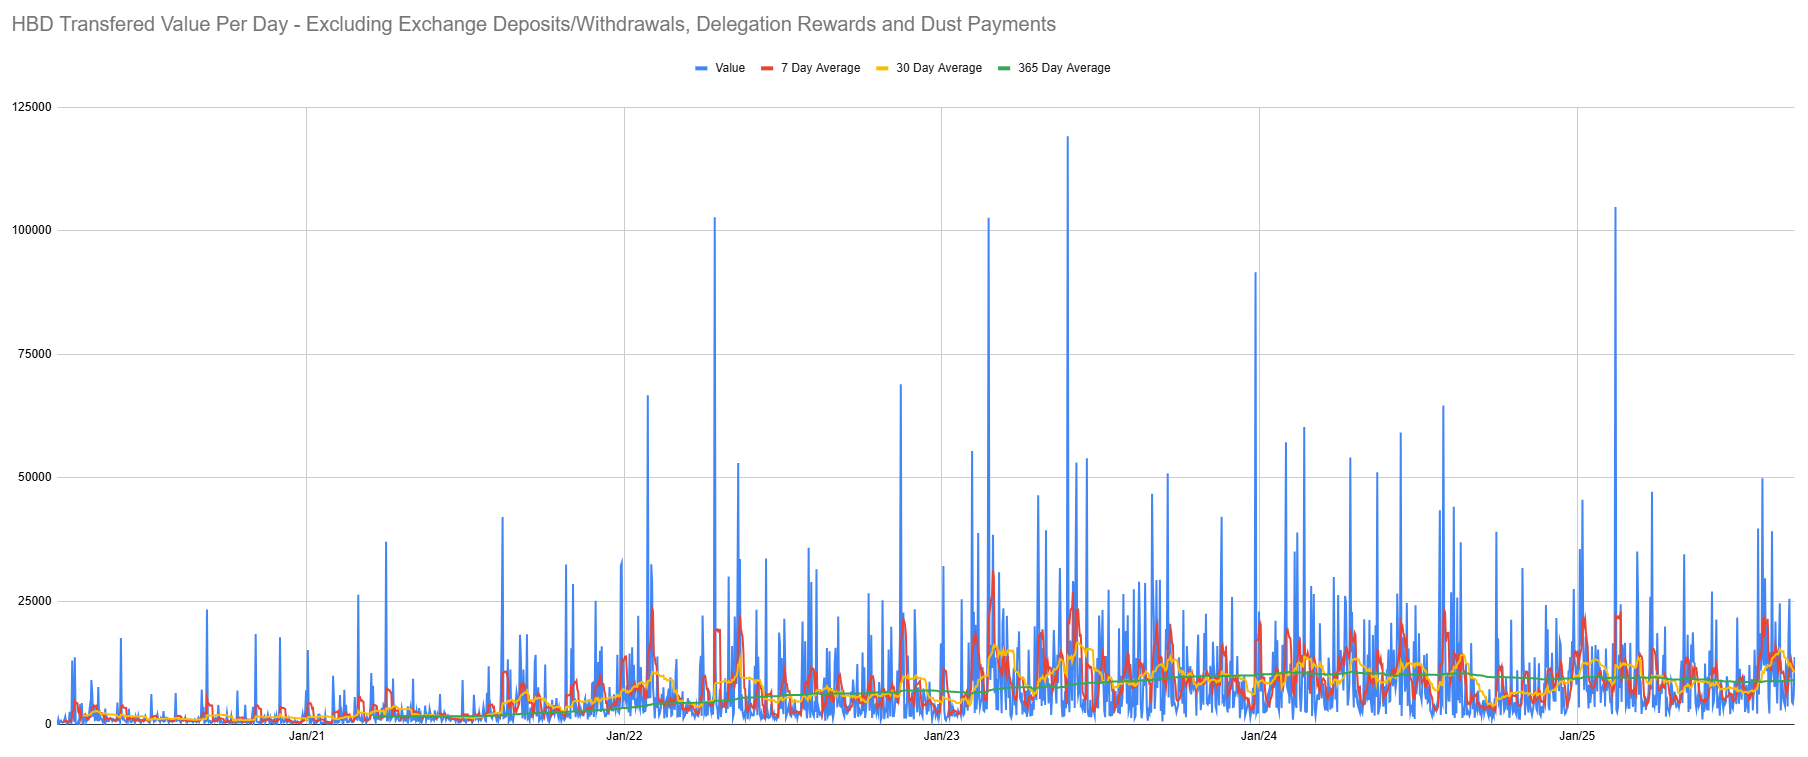Image resolution: width=1808 pixels, height=757 pixels.
Task: Click the yellow 30 Day Average swatch
Action: 882,68
